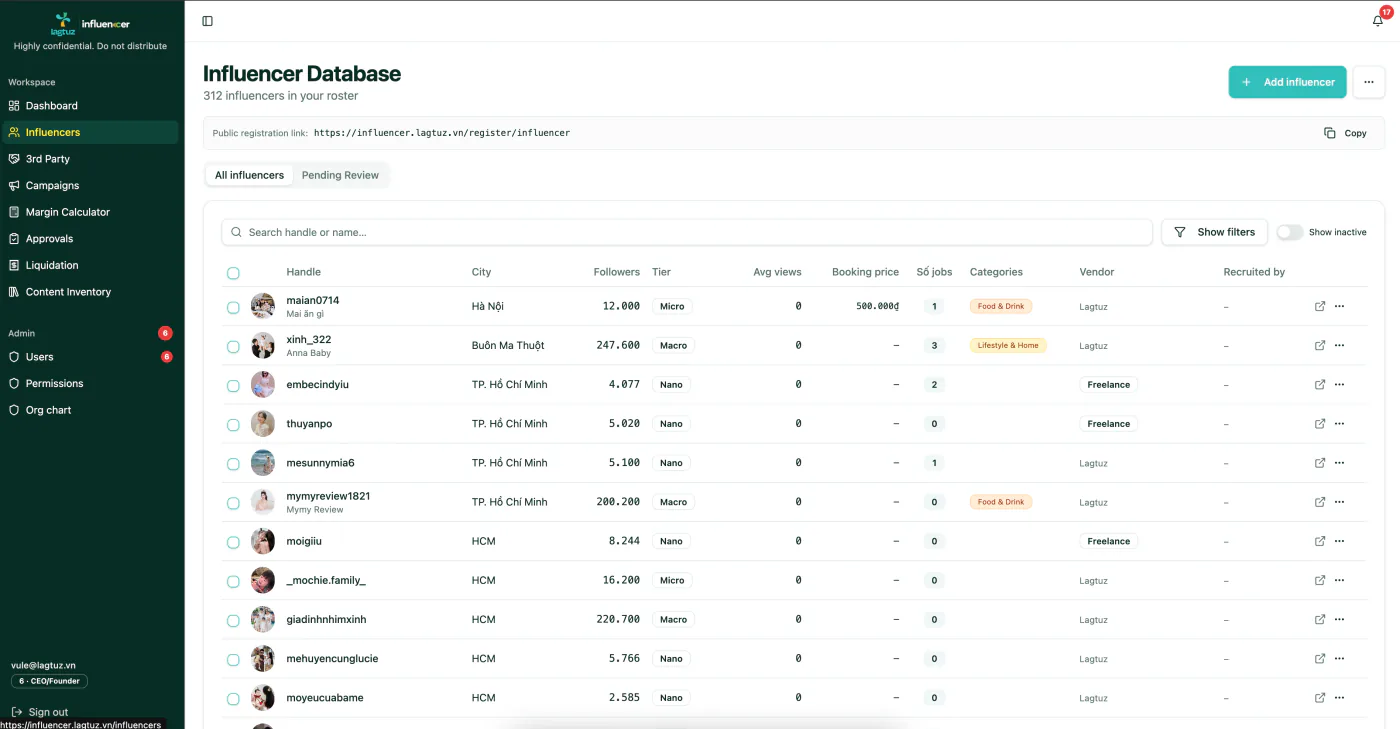This screenshot has height=729, width=1400.
Task: Click the Add influencer button
Action: pos(1287,82)
